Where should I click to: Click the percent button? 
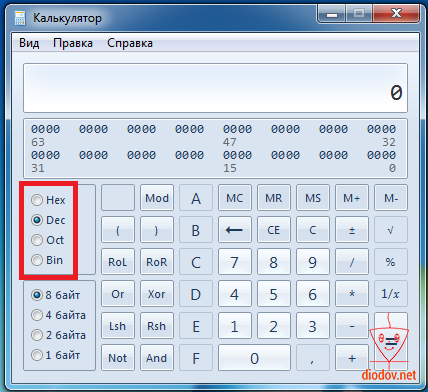[391, 262]
